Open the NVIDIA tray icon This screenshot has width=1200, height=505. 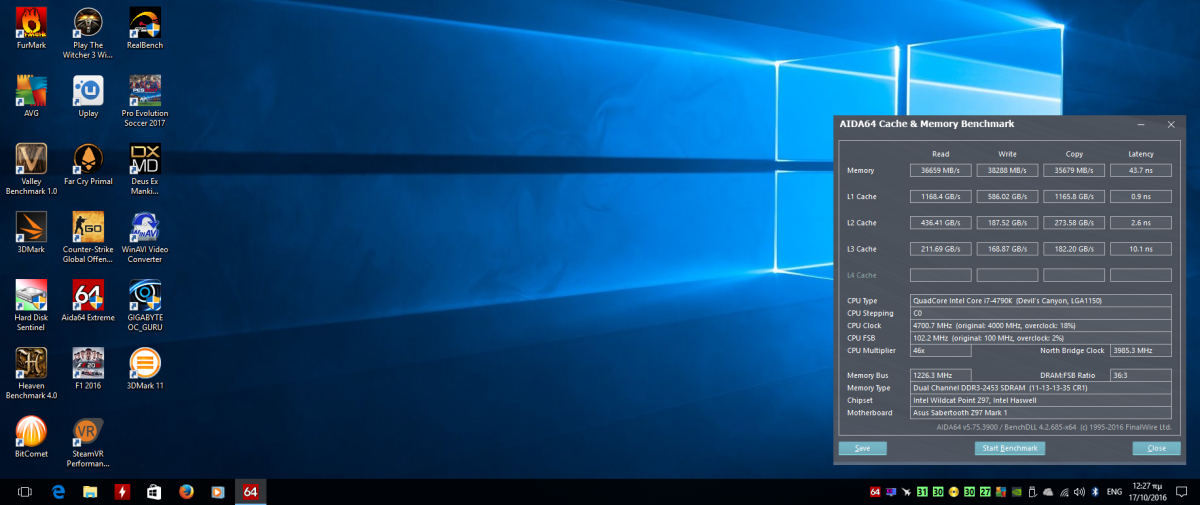(x=1017, y=492)
